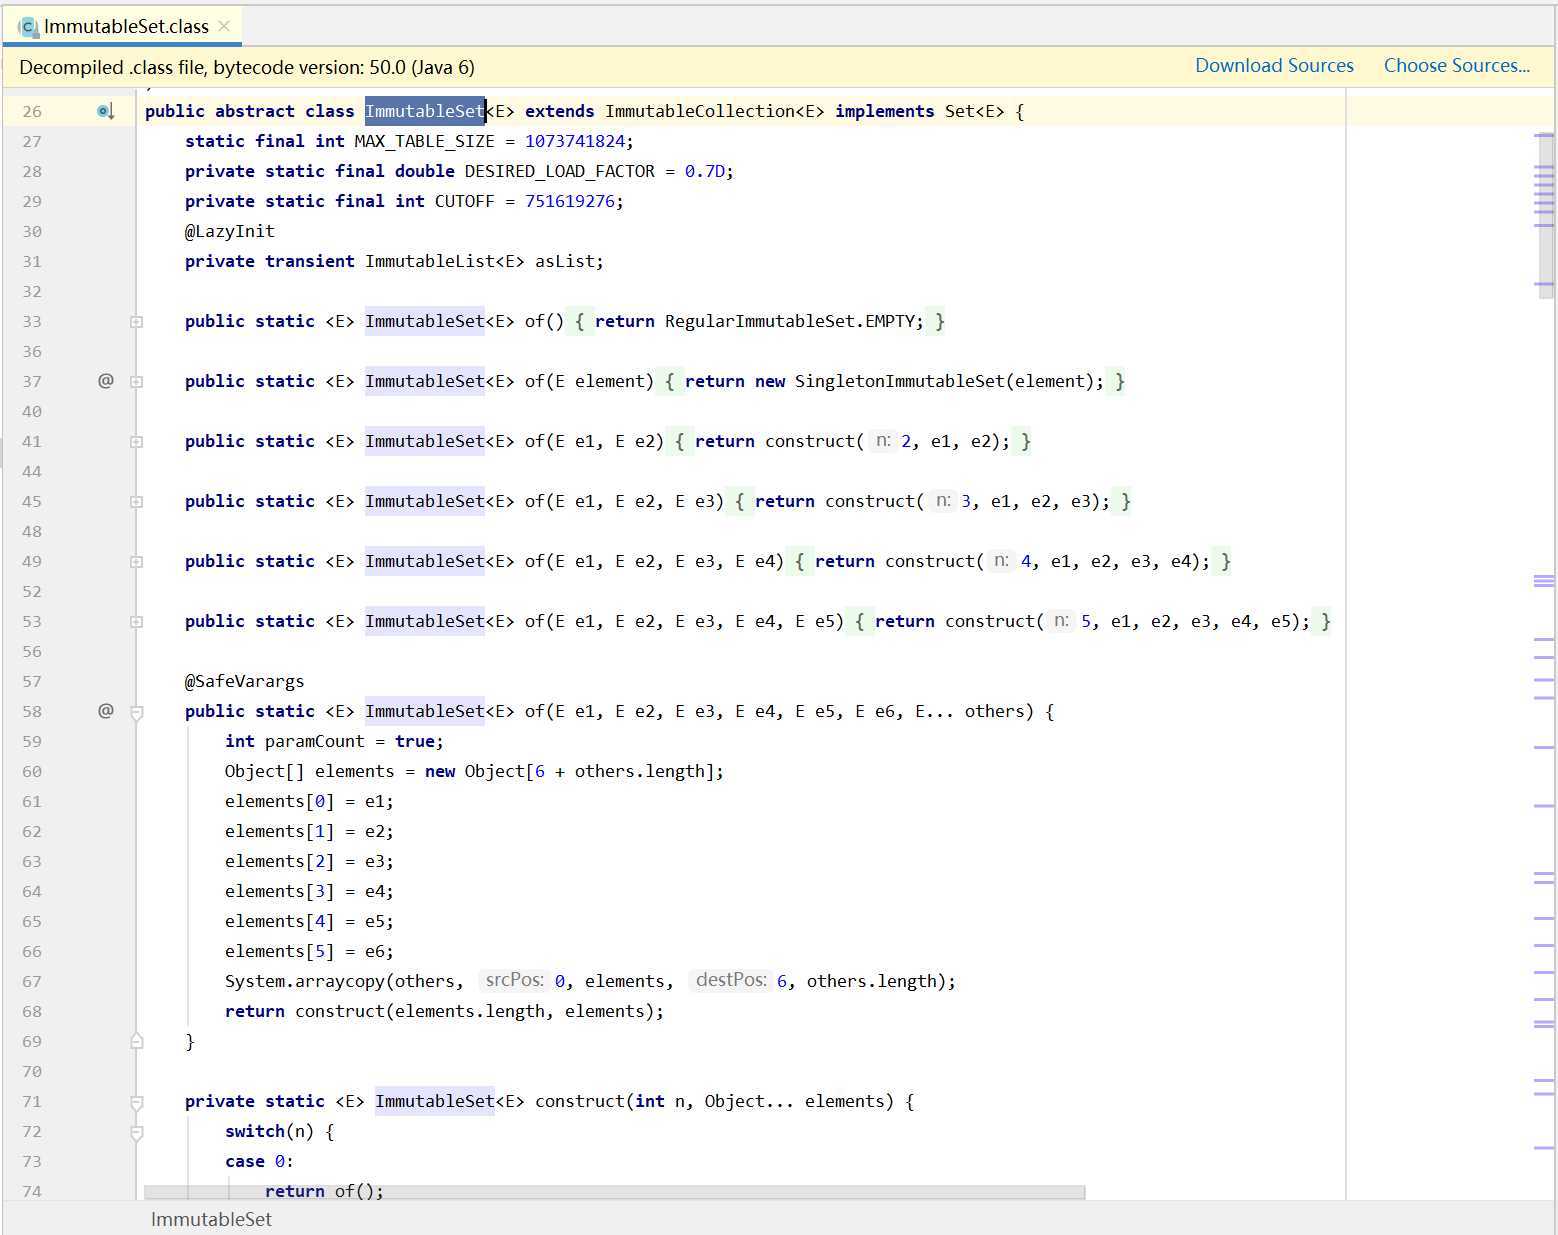Click the @LazyInit annotation
This screenshot has width=1558, height=1235.
point(229,231)
